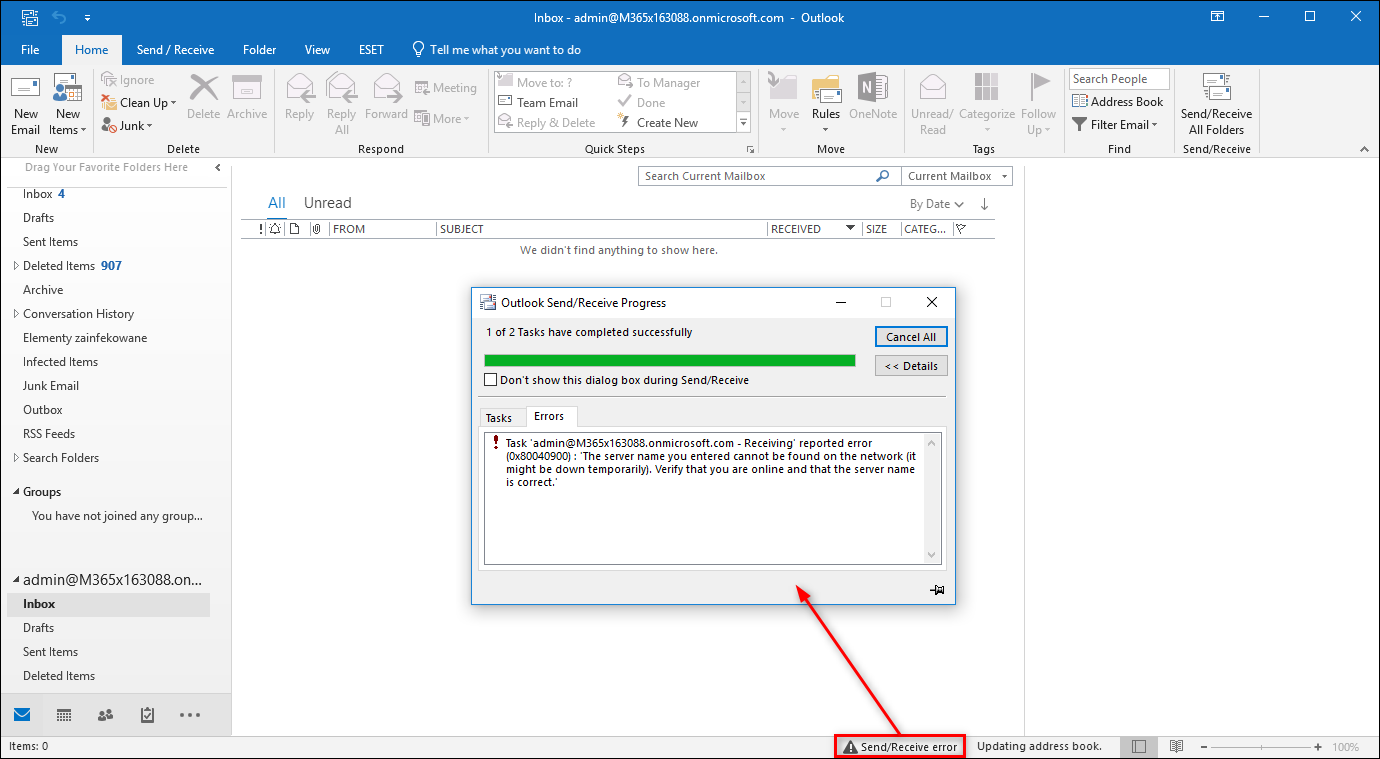Viewport: 1380px width, 759px height.
Task: Enable 'Don't show this dialog box during Send/Receive'
Action: click(x=490, y=379)
